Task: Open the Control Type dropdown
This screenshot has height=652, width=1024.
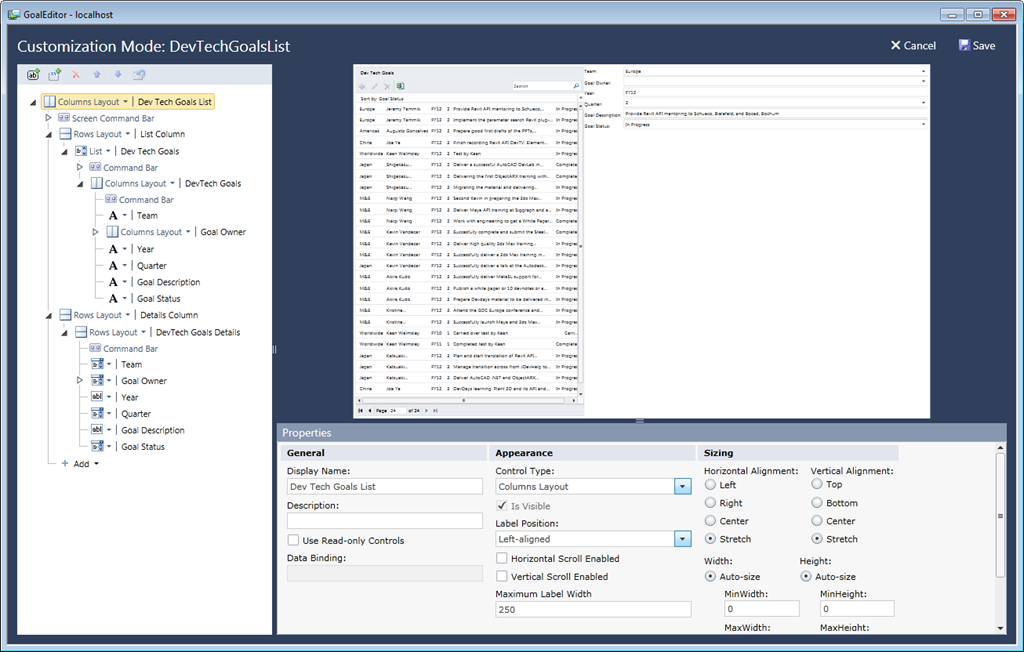Action: pyautogui.click(x=682, y=487)
